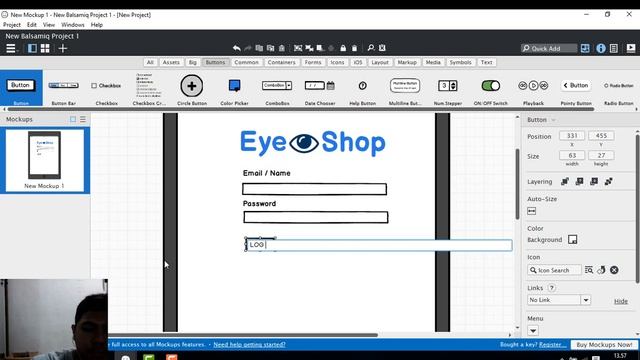Click the first Layering icon

pyautogui.click(x=565, y=182)
